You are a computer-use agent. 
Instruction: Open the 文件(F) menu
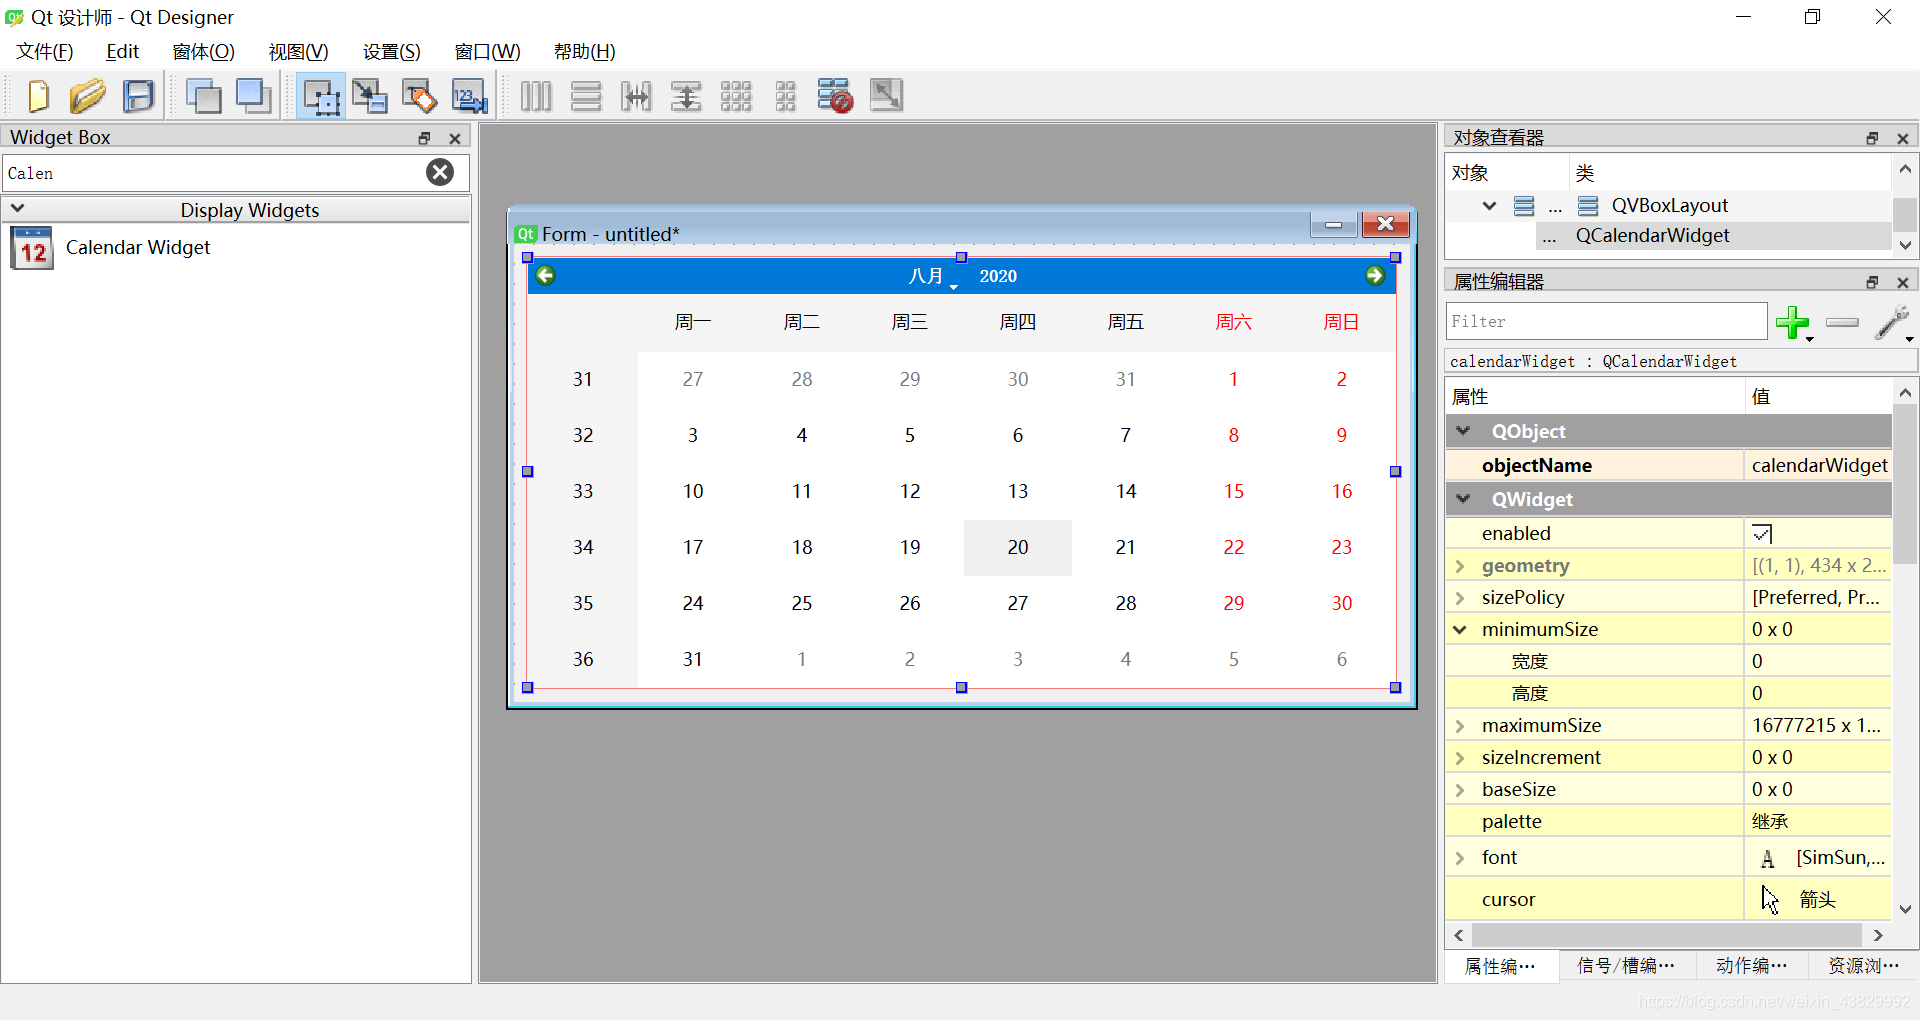pos(45,51)
